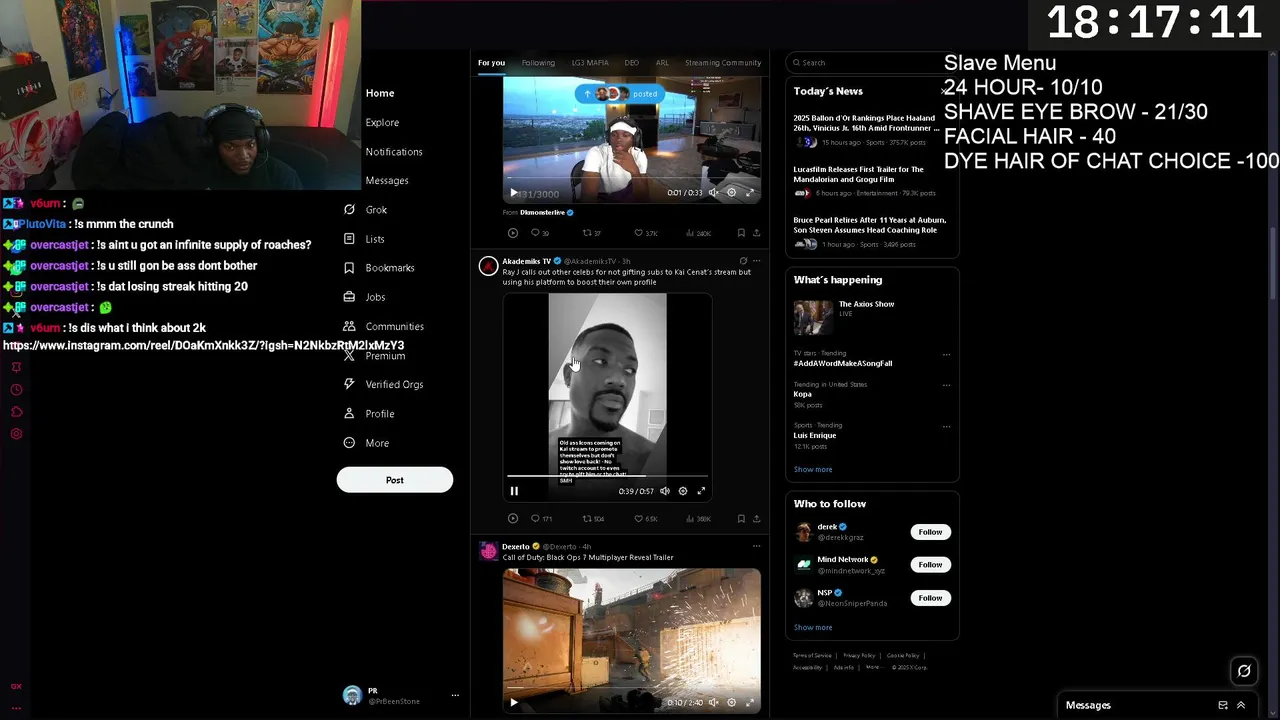Image resolution: width=1280 pixels, height=720 pixels.
Task: Like the post with 3.7K likes
Action: pos(645,233)
